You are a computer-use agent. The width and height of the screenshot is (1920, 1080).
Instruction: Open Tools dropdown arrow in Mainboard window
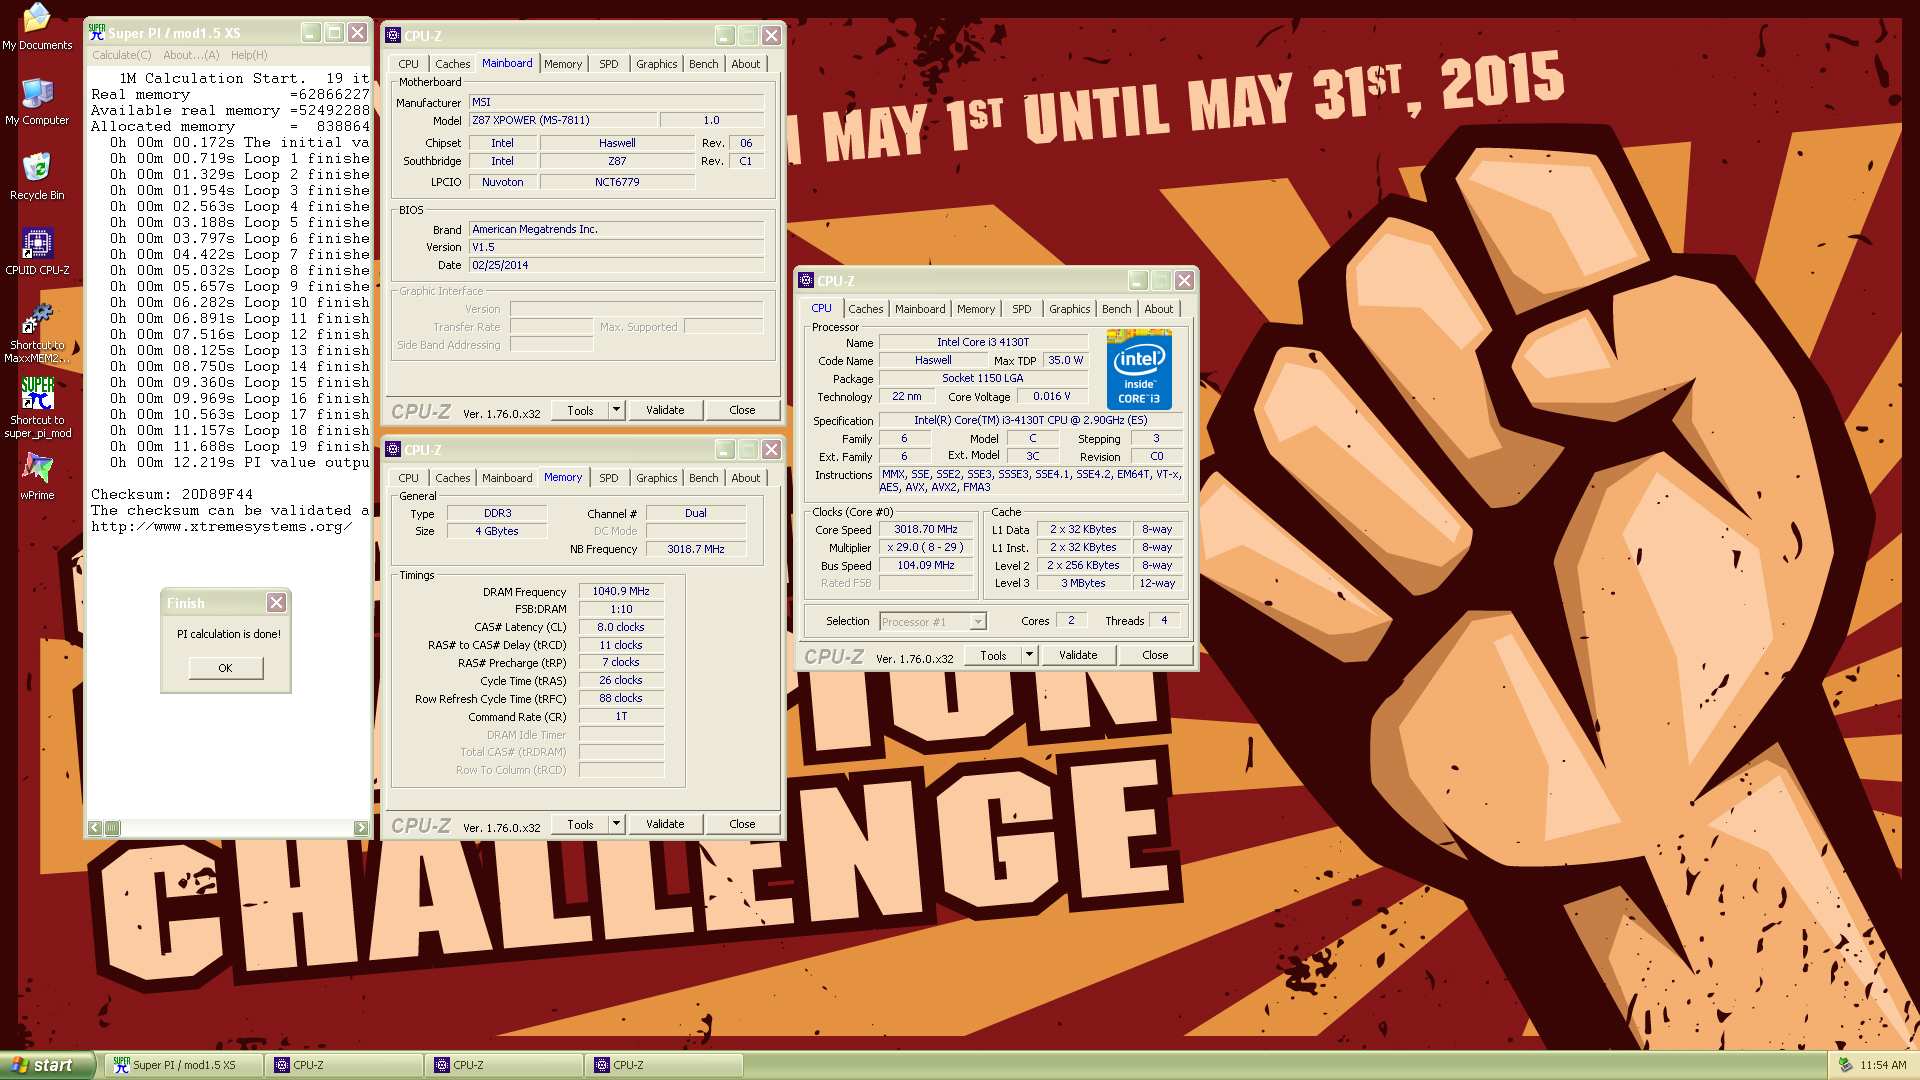[617, 409]
